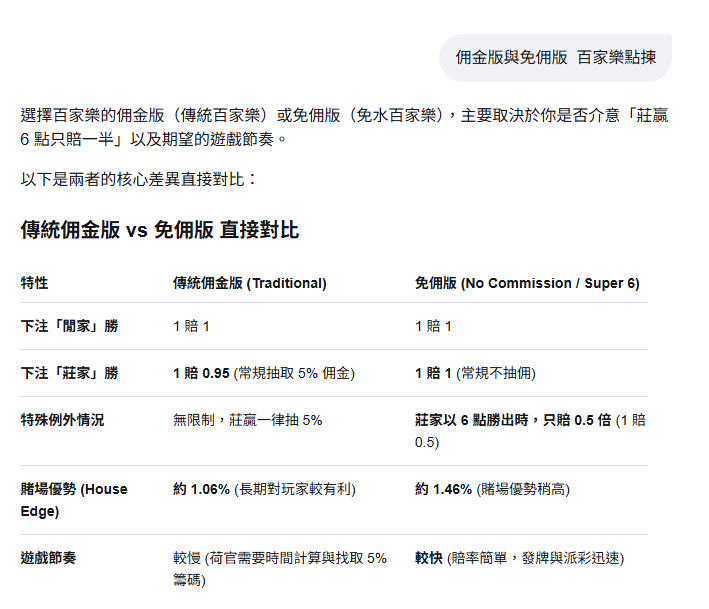Viewport: 709px width, 609px height.
Task: Click column header 傳統佣金版 (Traditional)
Action: pos(250,283)
